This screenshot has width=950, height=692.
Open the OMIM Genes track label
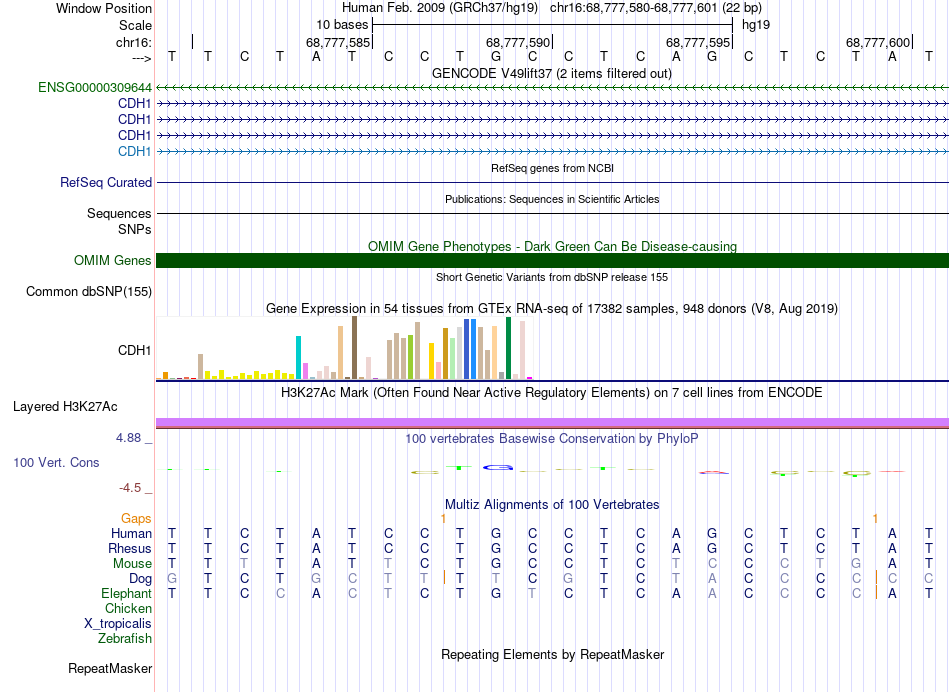tap(113, 261)
